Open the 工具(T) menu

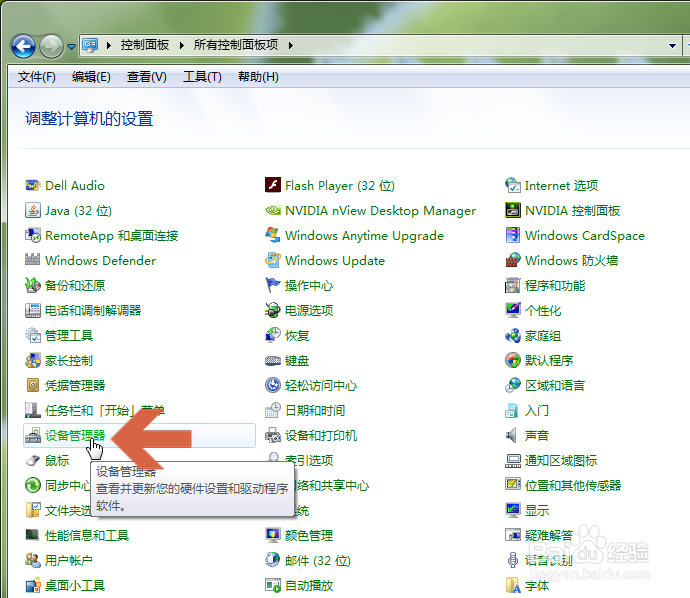[x=202, y=77]
